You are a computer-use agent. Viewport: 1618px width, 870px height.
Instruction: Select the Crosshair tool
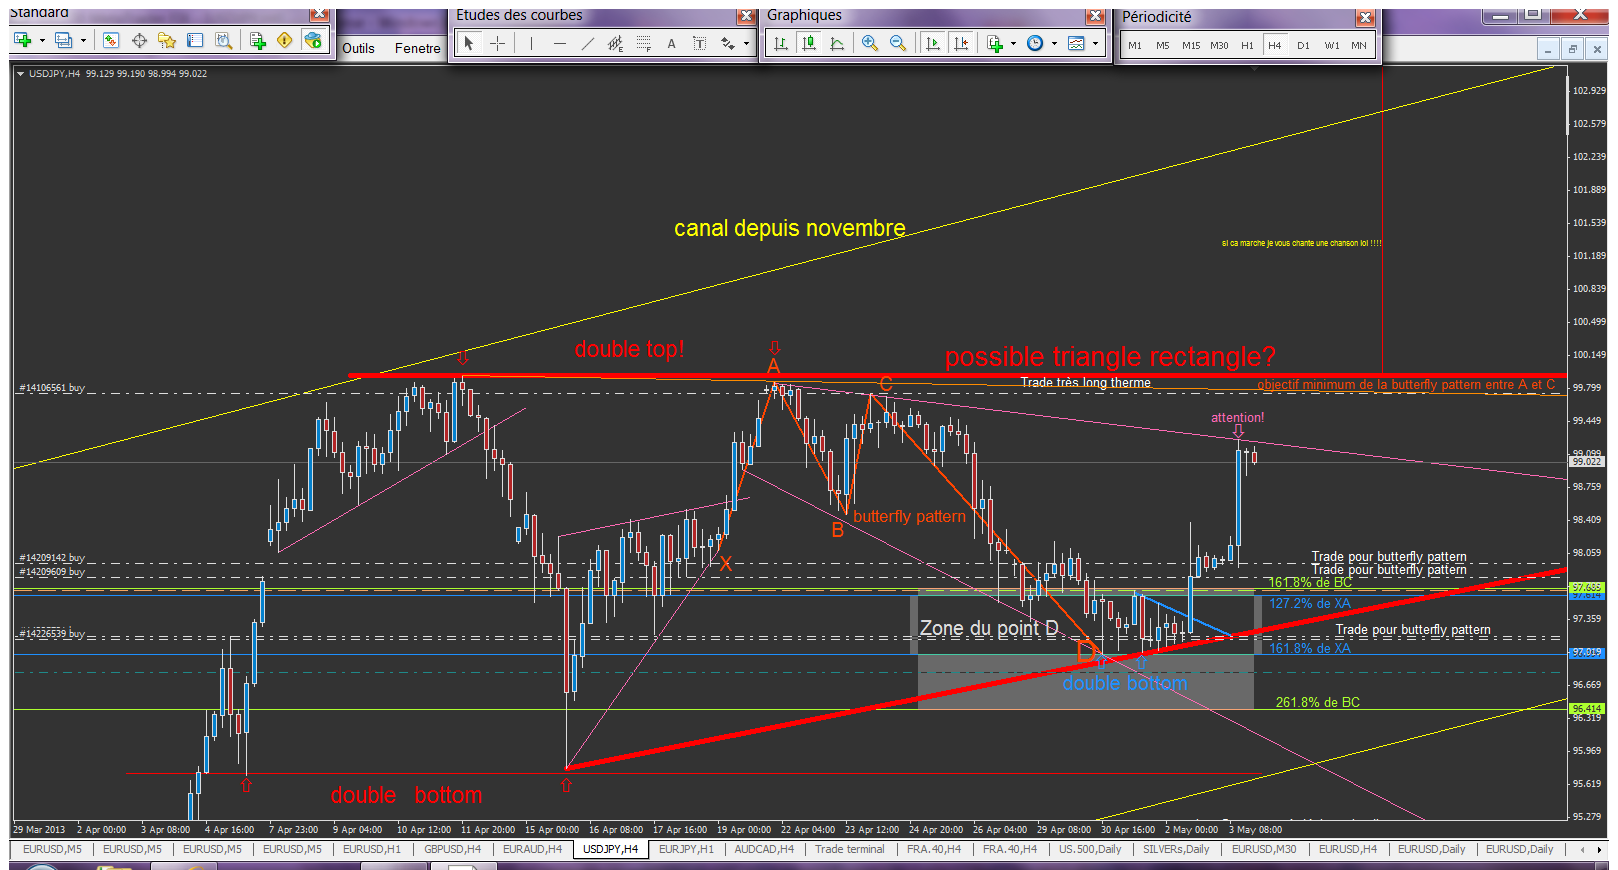pyautogui.click(x=497, y=43)
